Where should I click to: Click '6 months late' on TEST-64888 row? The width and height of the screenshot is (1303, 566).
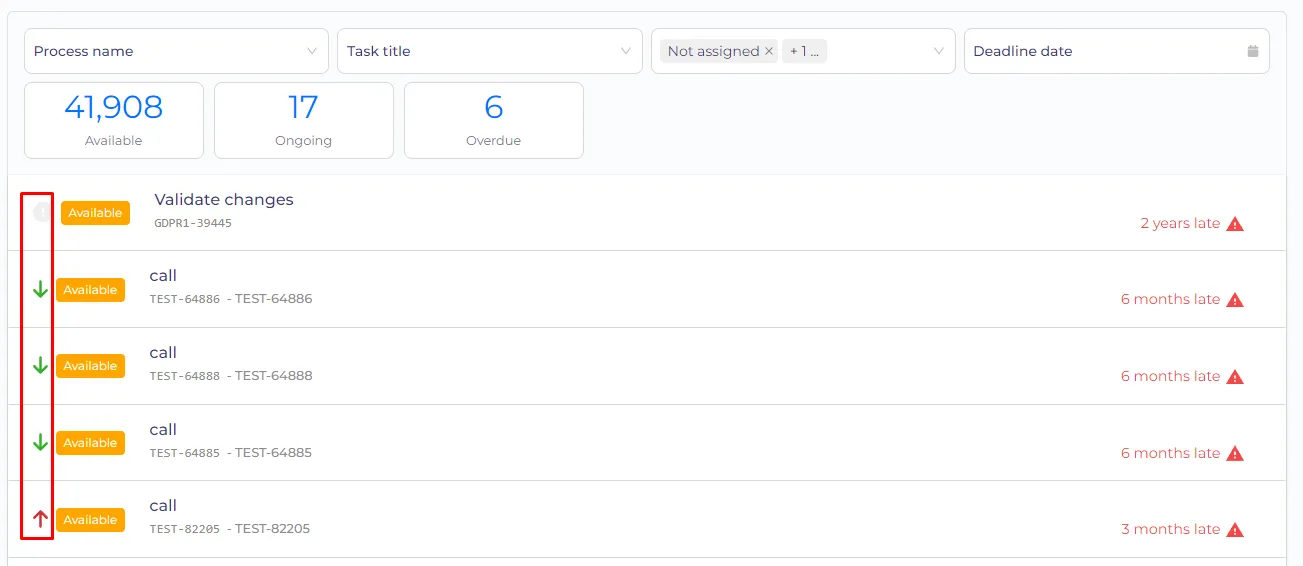[x=1170, y=376]
